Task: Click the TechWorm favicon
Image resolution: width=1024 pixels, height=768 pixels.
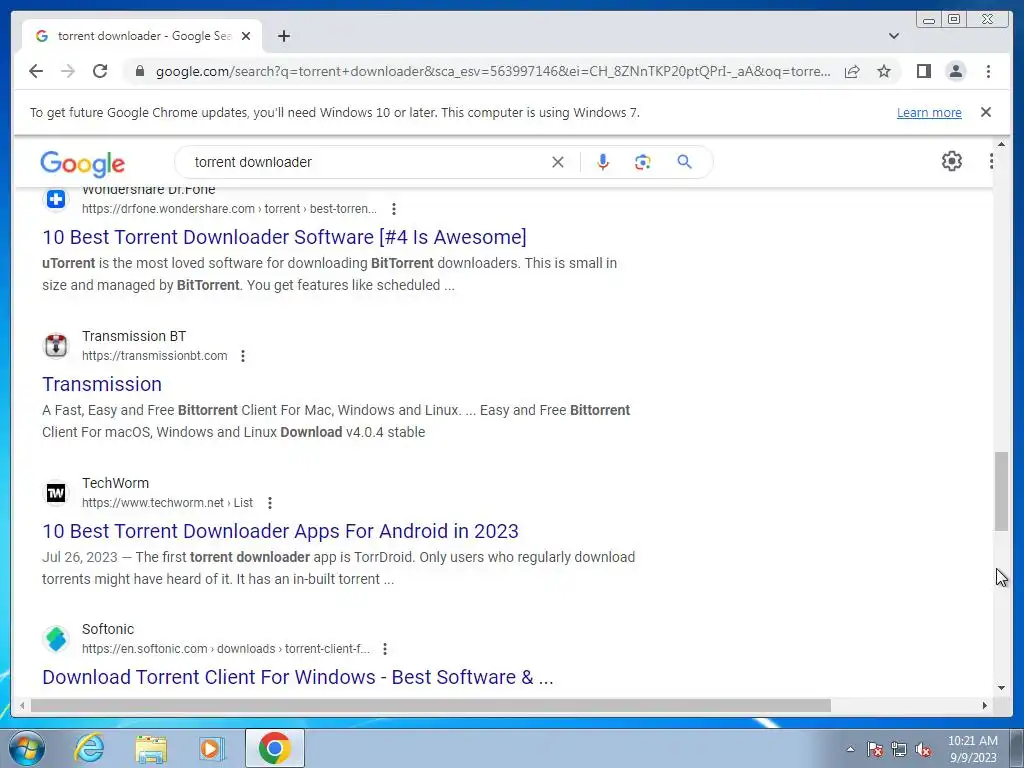Action: click(x=56, y=492)
